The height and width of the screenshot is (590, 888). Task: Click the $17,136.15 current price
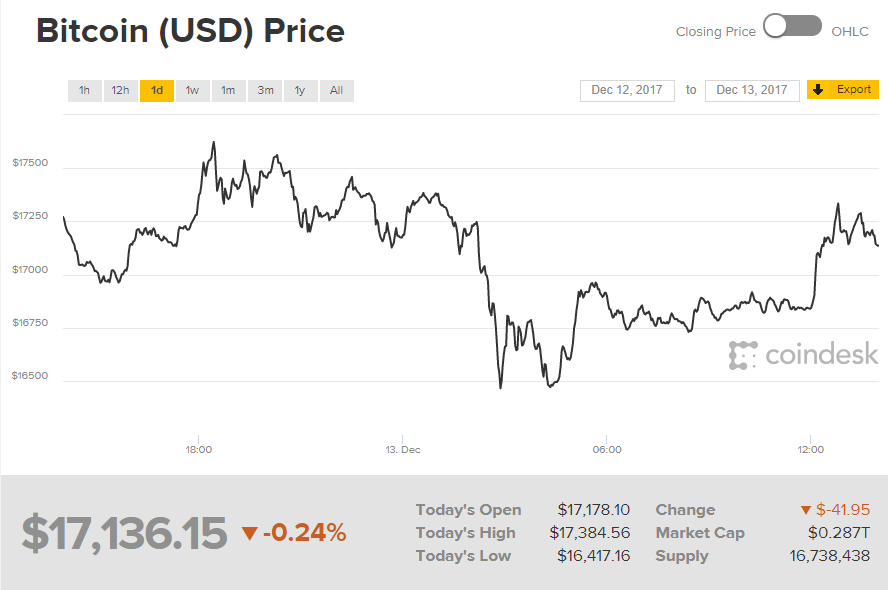point(124,533)
